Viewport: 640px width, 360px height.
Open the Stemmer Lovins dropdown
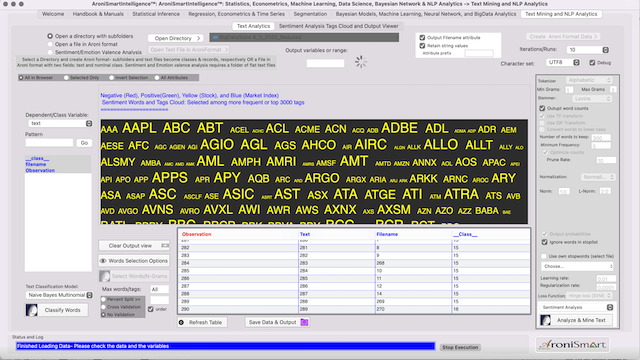[591, 99]
